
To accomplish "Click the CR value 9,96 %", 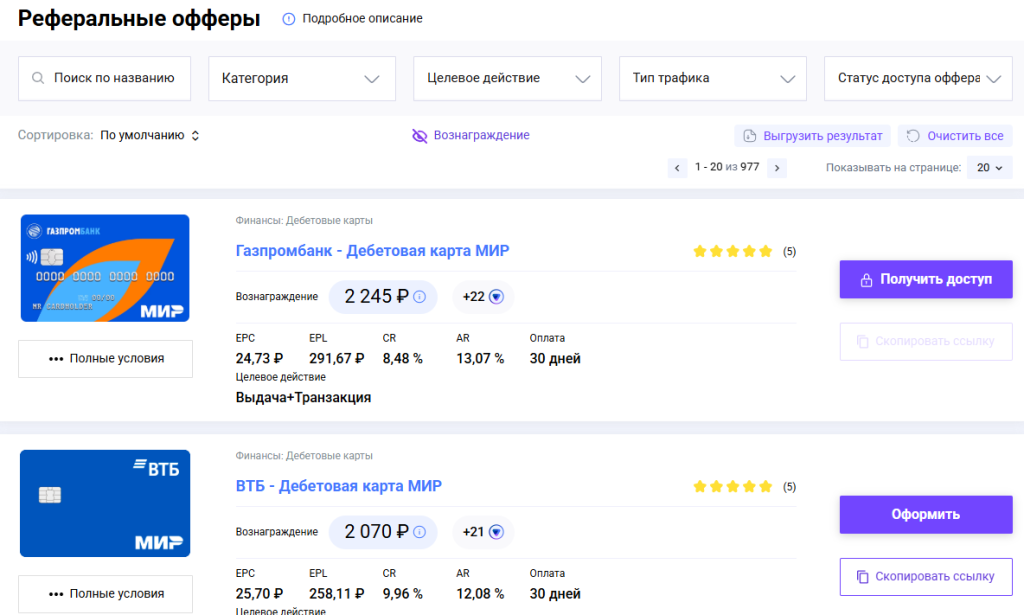I will (402, 593).
